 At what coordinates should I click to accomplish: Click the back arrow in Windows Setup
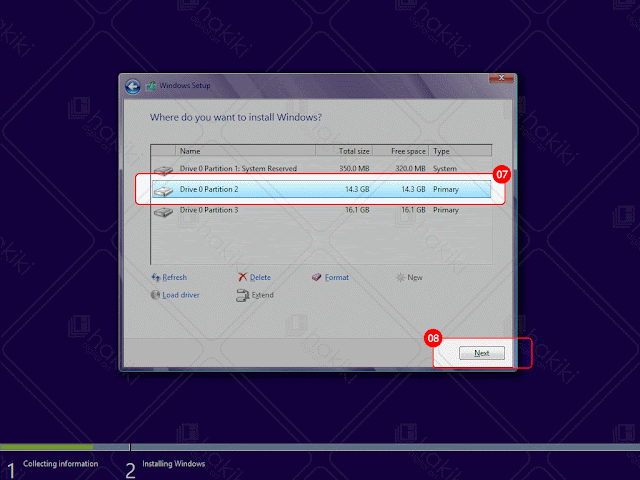pos(133,86)
